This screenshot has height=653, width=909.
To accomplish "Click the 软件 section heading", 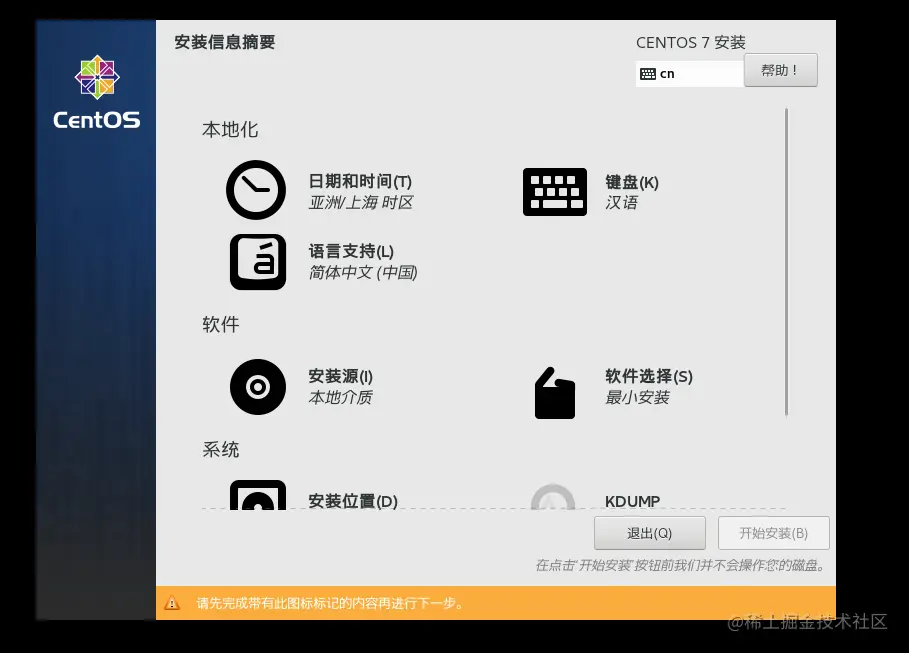I will coord(221,324).
